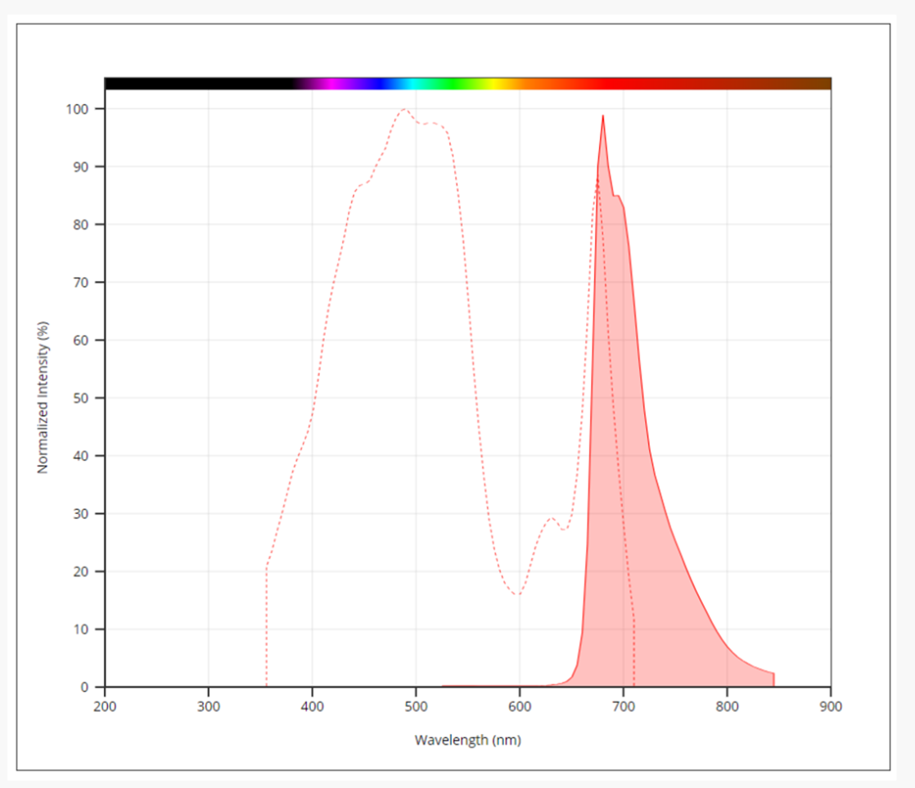Click the 'Wavelength (nm)' axis title
Viewport: 915px width, 788px height.
click(x=467, y=740)
